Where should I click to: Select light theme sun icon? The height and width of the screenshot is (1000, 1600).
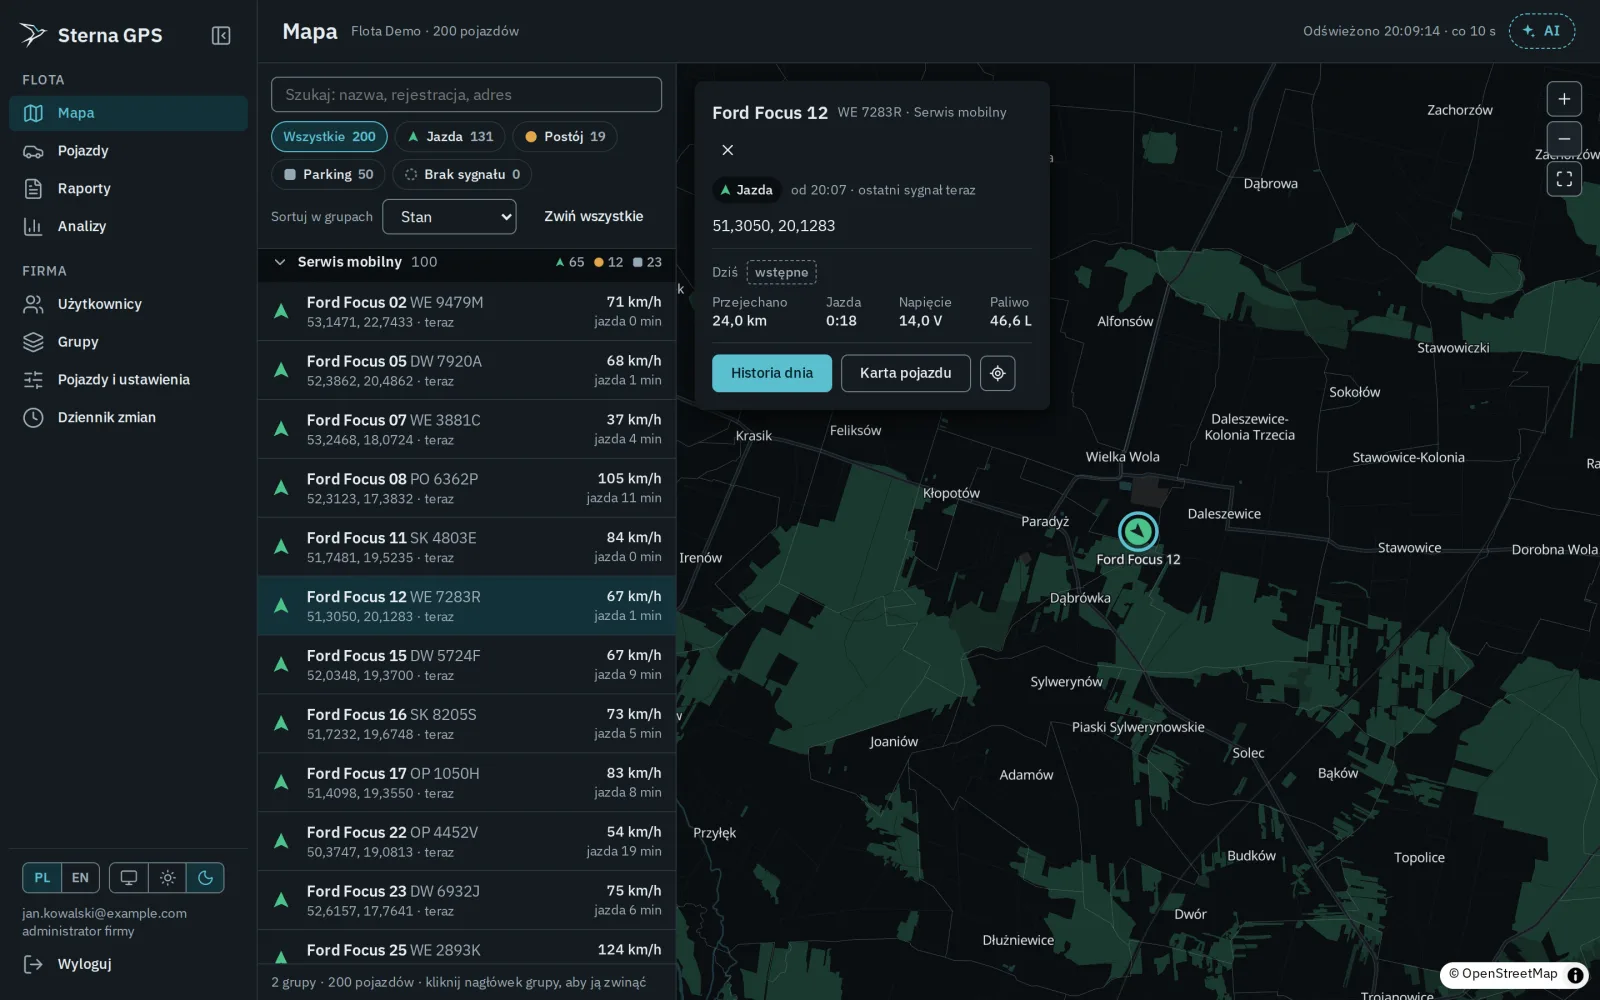click(x=167, y=878)
